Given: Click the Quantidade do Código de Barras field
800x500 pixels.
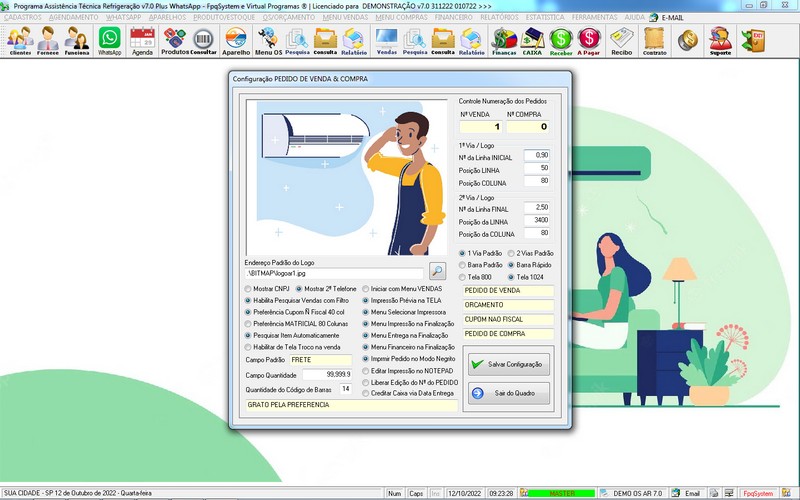Looking at the screenshot, I should click(x=345, y=389).
